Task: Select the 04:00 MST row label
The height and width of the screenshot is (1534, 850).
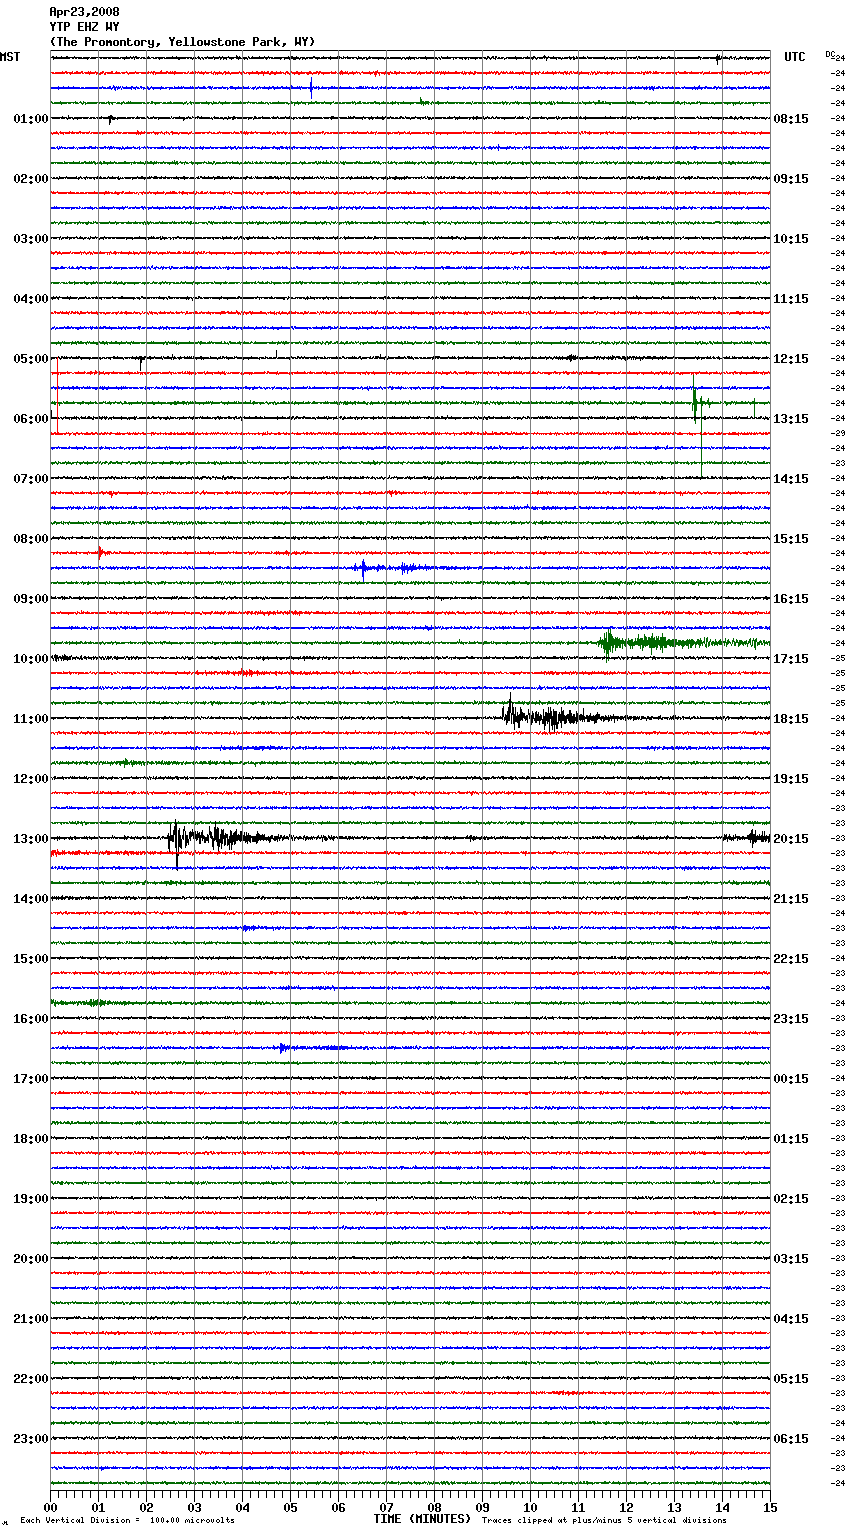Action: pyautogui.click(x=30, y=299)
